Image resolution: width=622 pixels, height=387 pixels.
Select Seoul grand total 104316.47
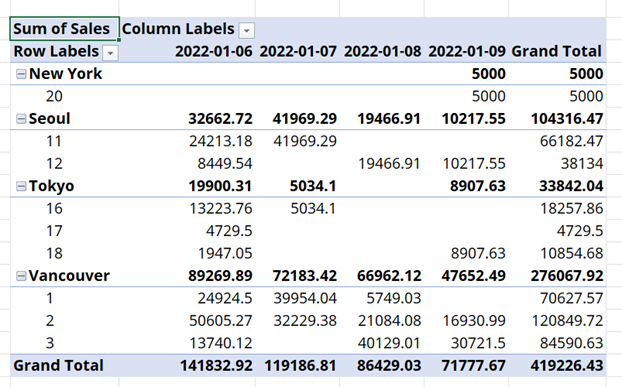[x=567, y=119]
